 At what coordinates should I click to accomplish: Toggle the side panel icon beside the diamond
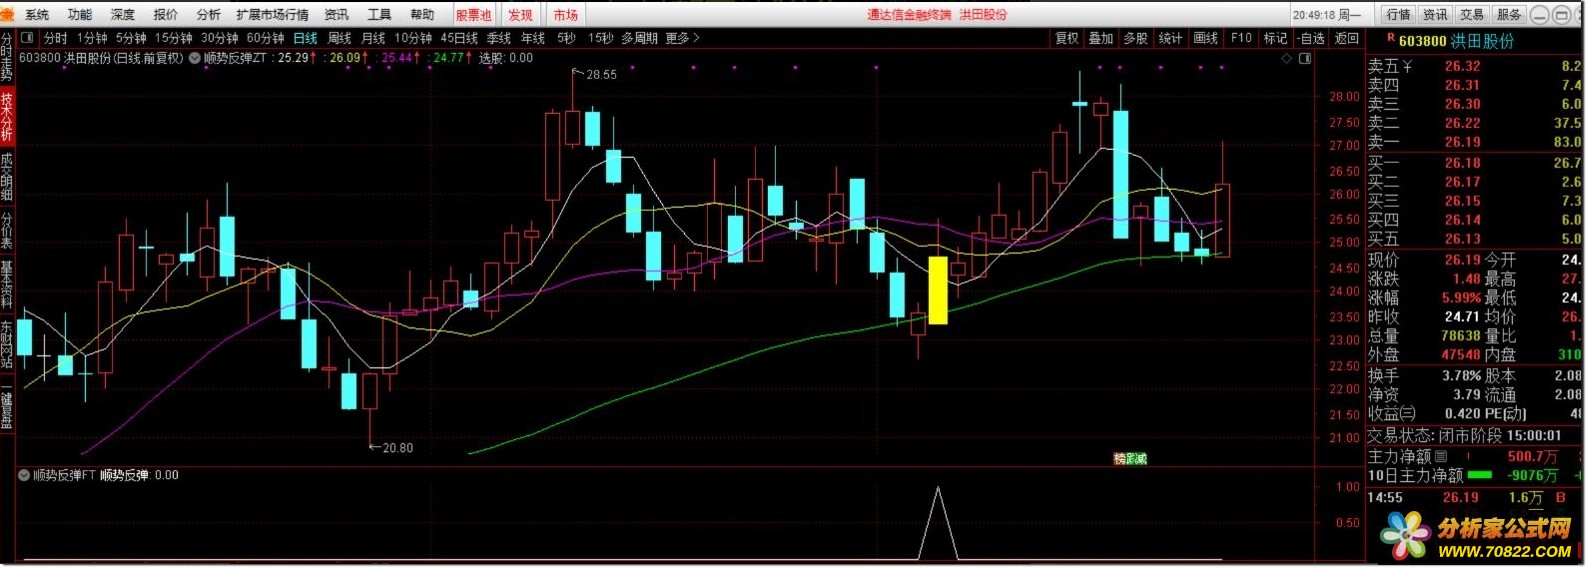pyautogui.click(x=1305, y=58)
